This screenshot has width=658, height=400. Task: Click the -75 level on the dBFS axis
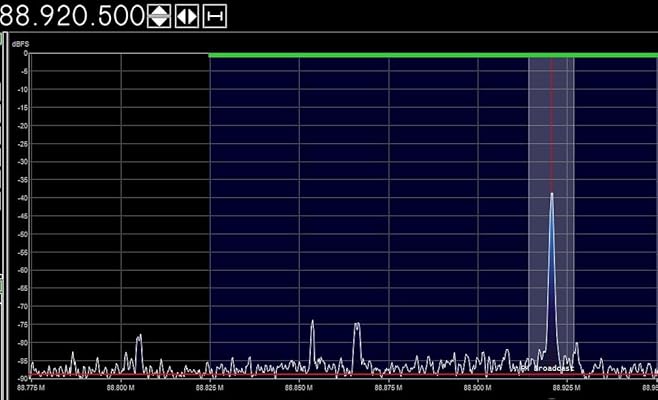tap(23, 324)
